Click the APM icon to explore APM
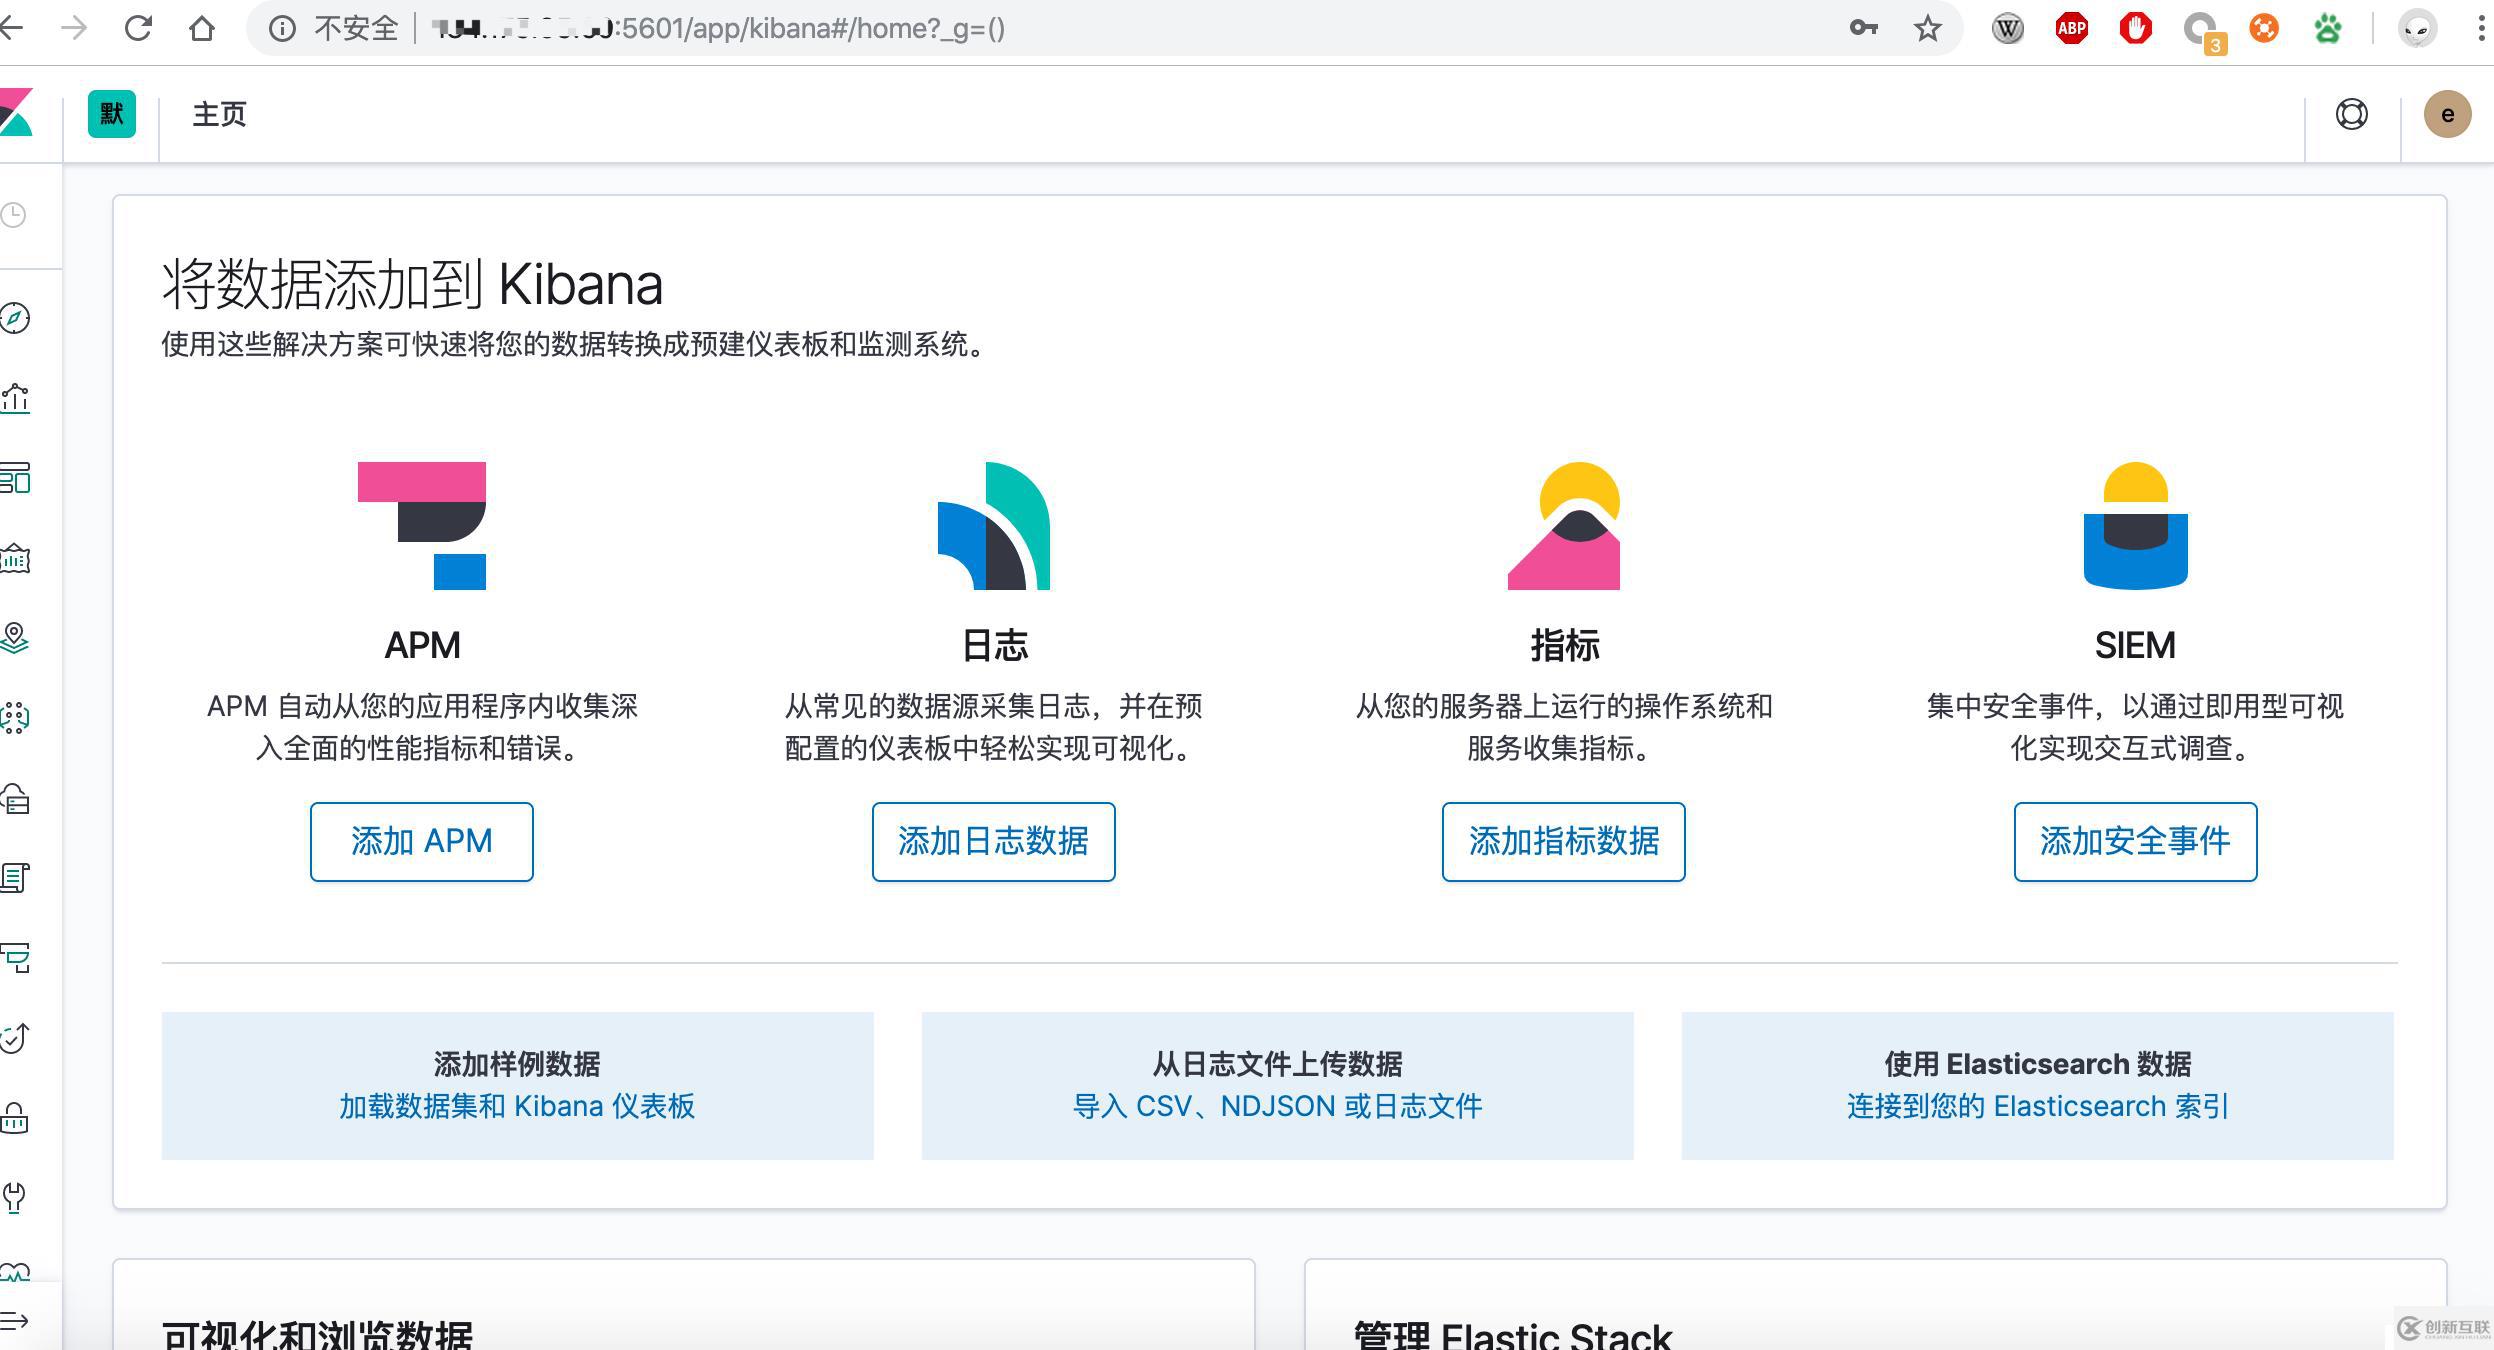 pos(420,524)
